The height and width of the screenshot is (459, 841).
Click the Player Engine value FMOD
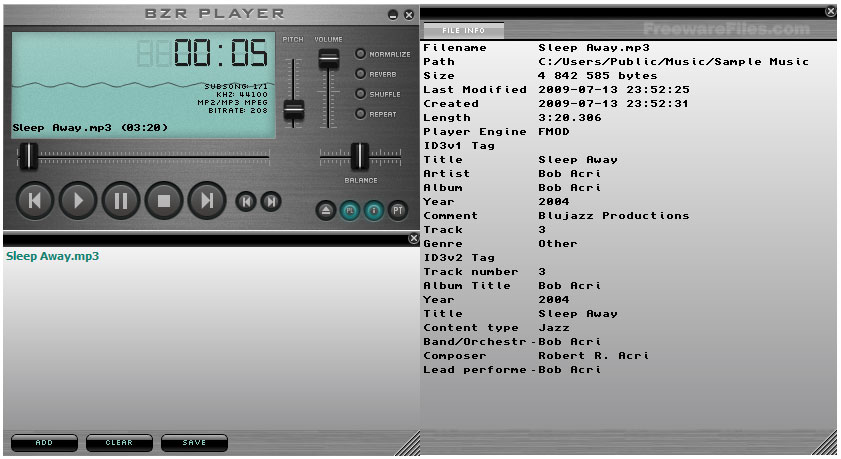click(x=554, y=131)
